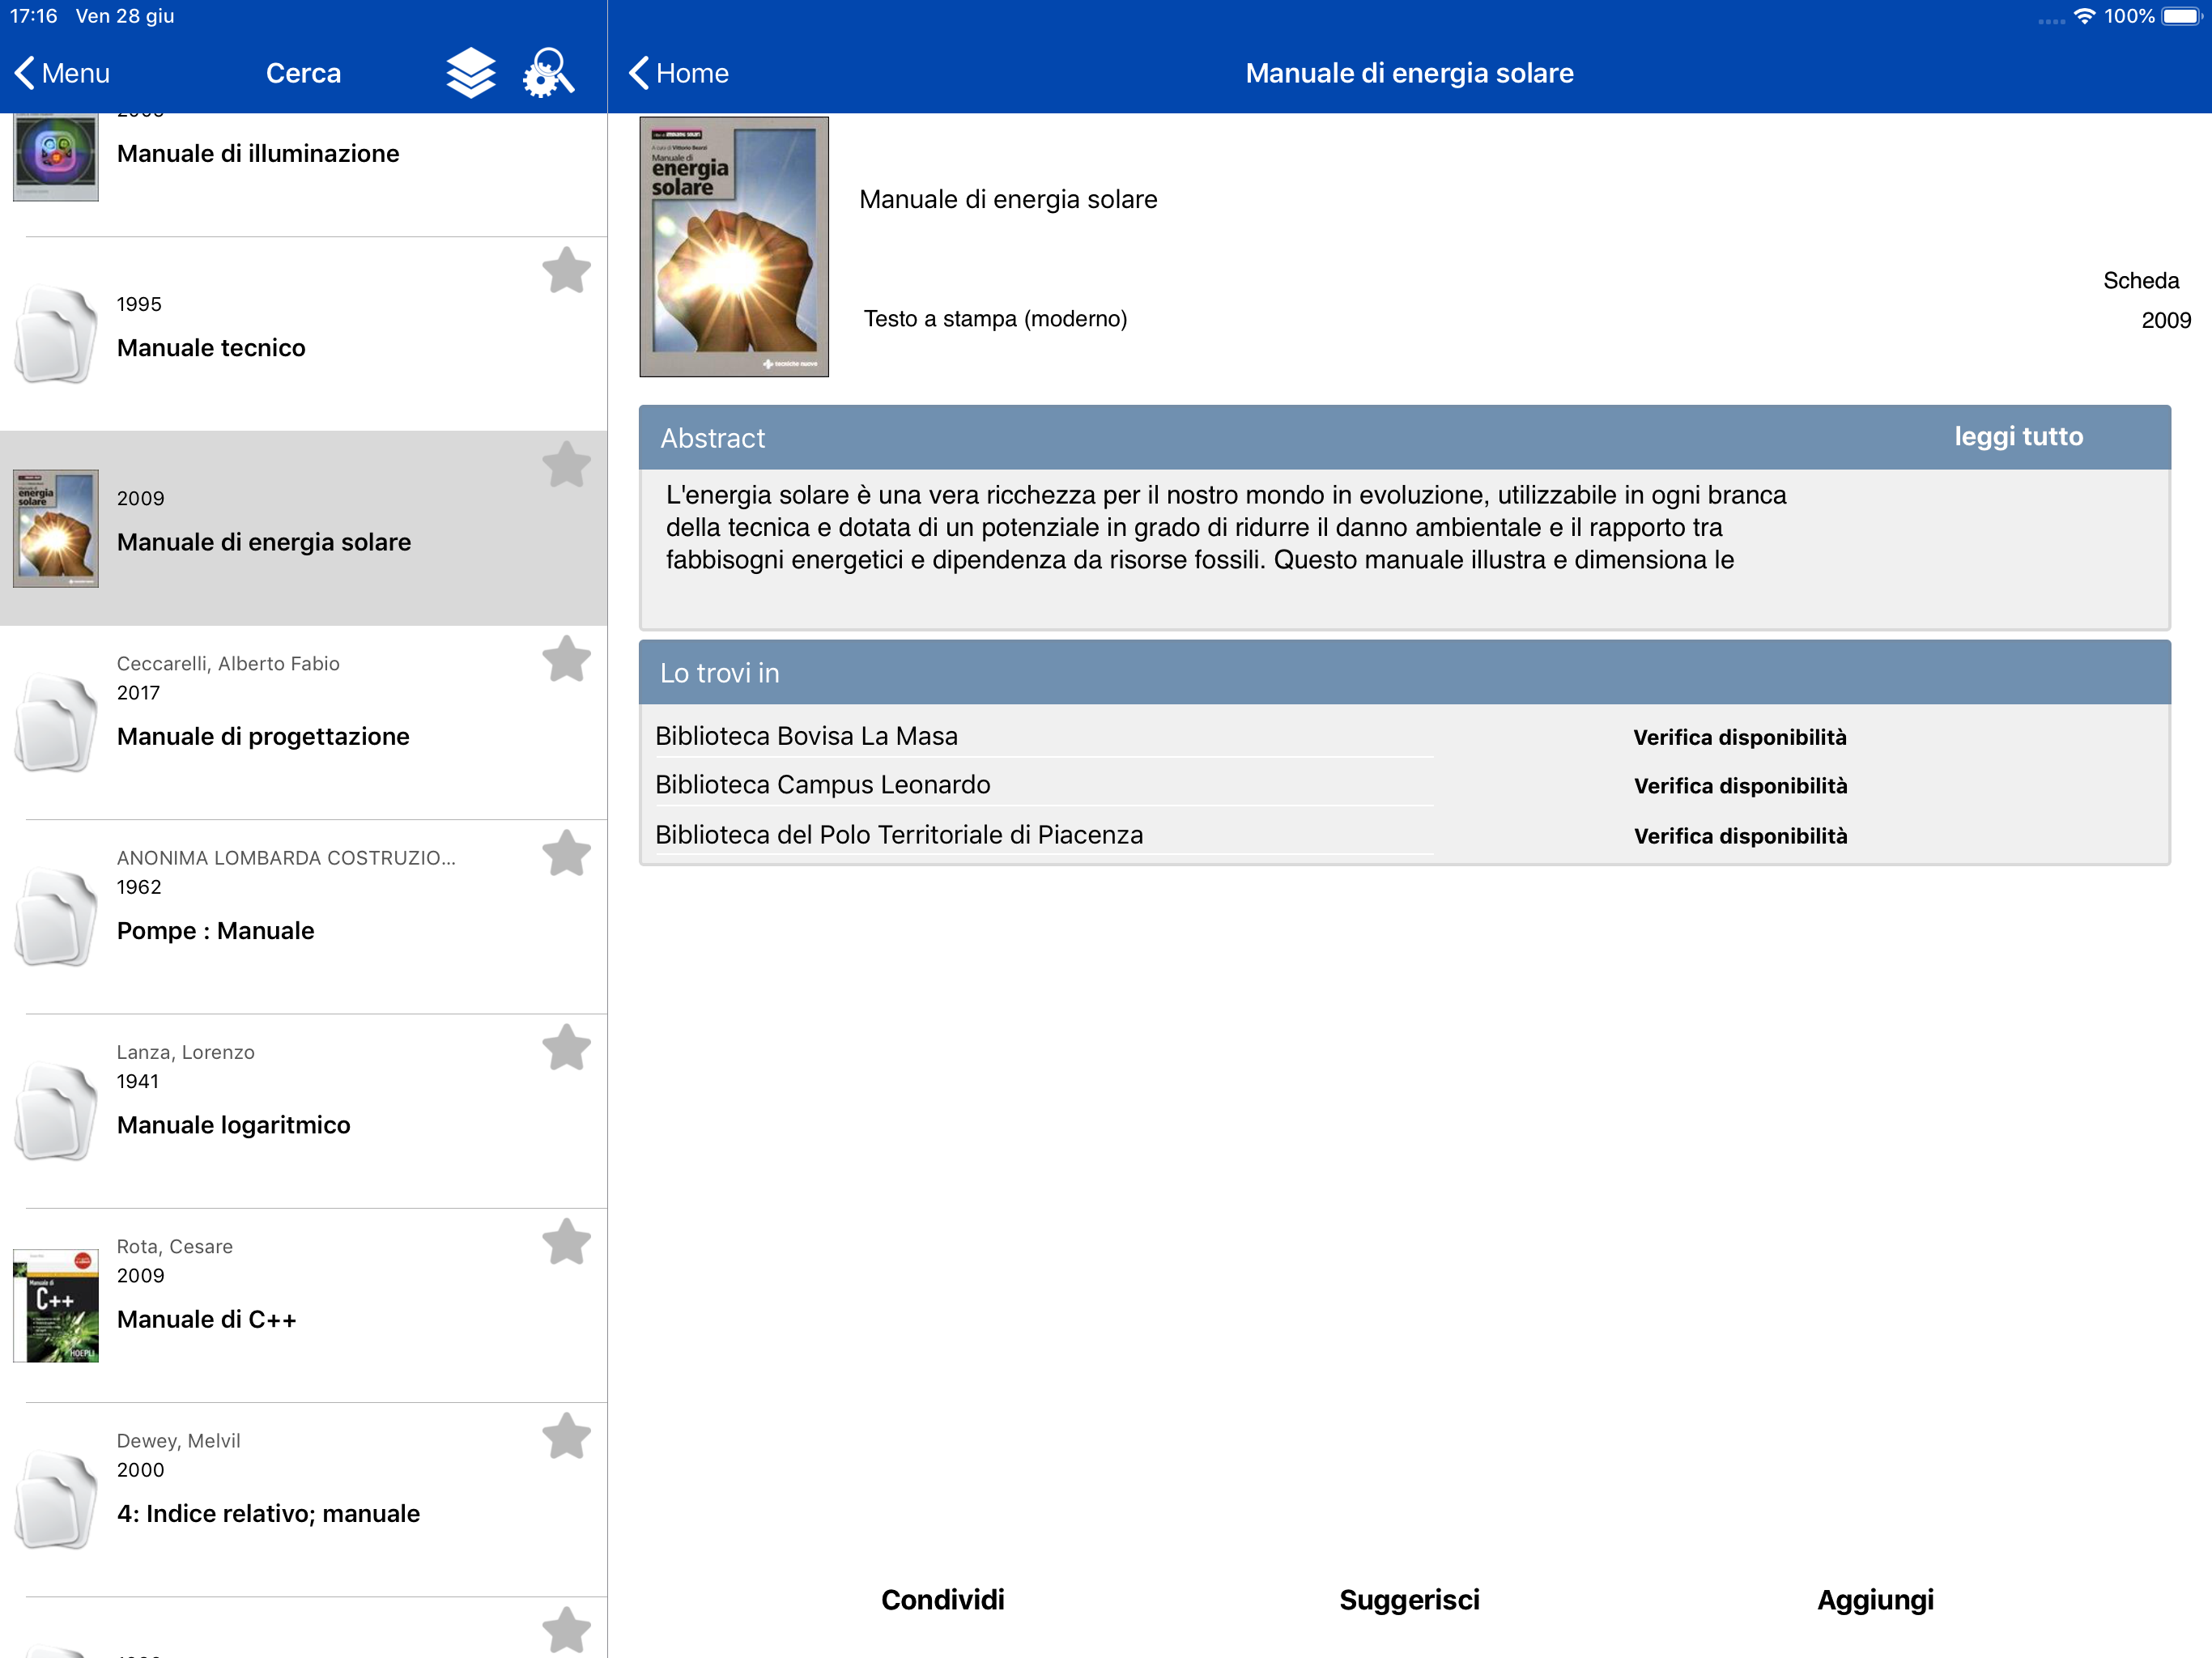Verify availability at Biblioteca Bovisa La Masa

pyautogui.click(x=1739, y=737)
